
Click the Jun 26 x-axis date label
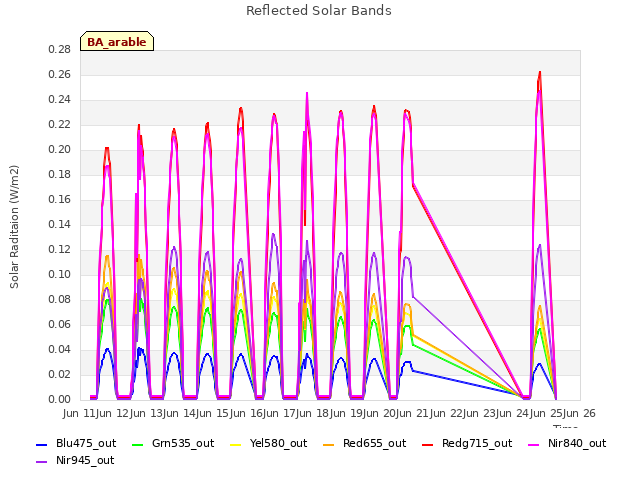click(580, 413)
